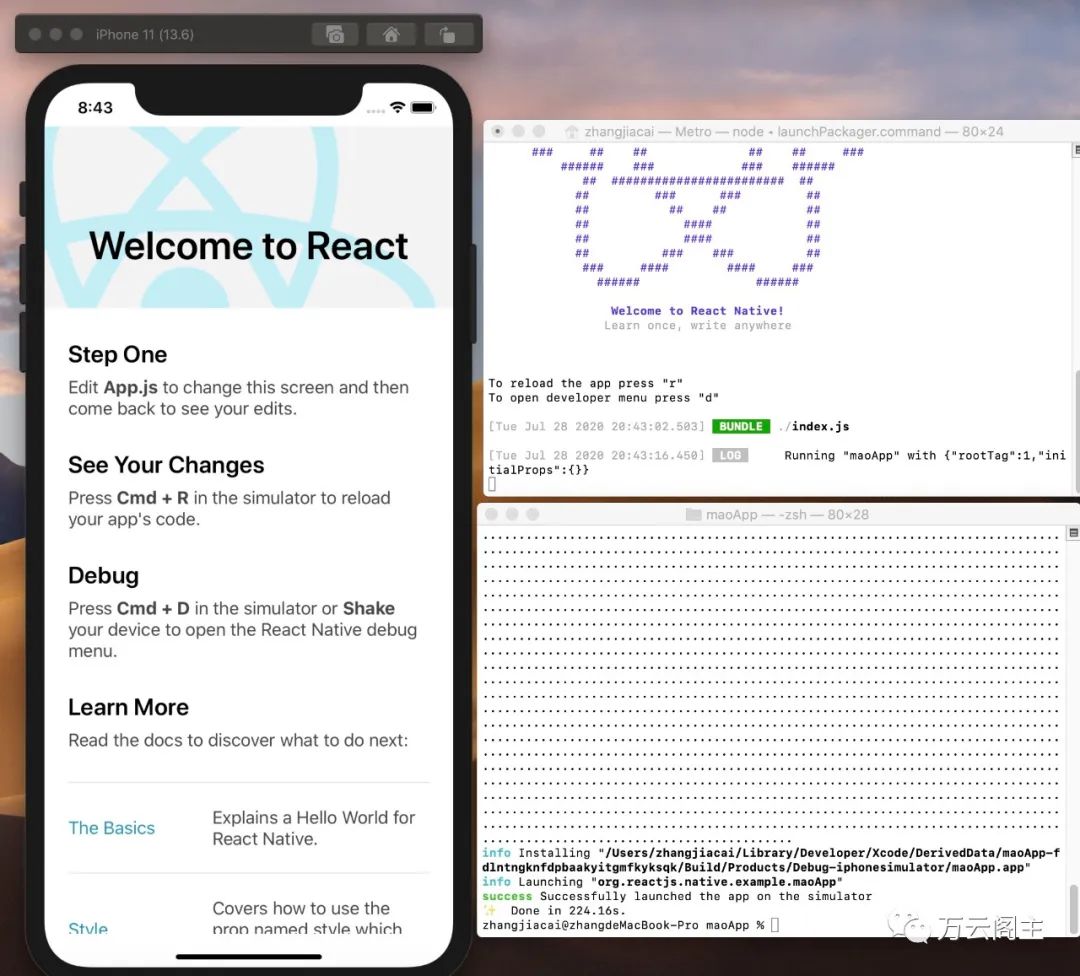
Task: Click the cursor block in Metro terminal
Action: click(x=492, y=484)
